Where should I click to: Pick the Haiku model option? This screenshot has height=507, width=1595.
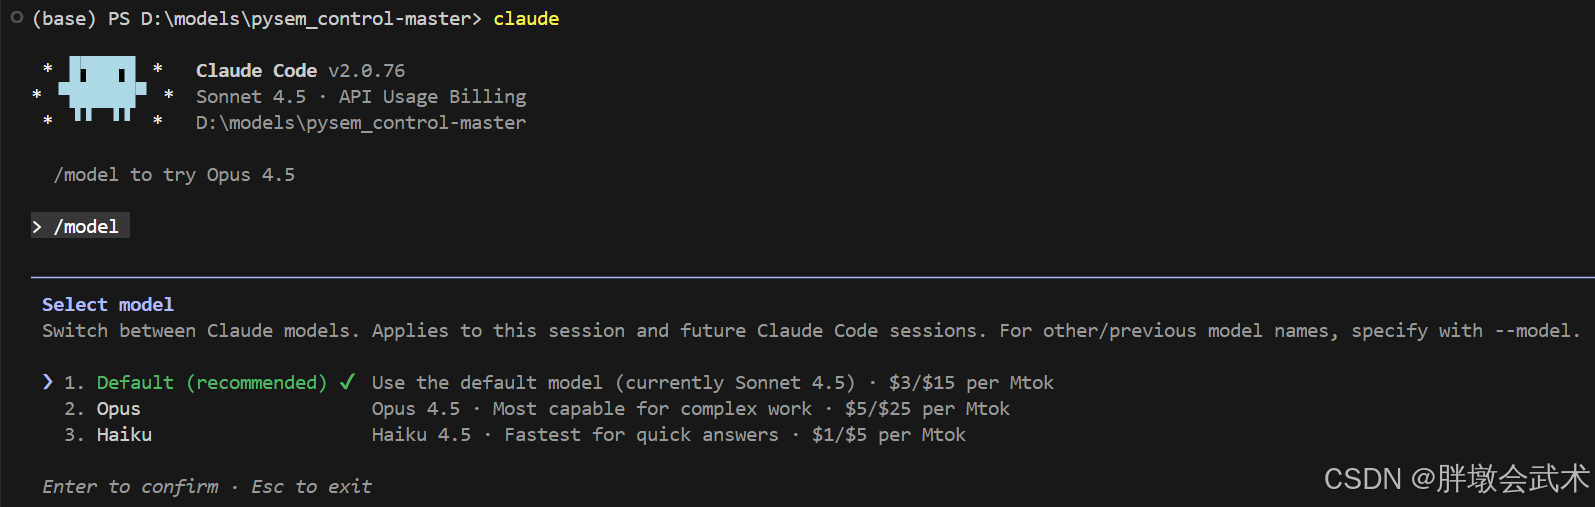(124, 435)
